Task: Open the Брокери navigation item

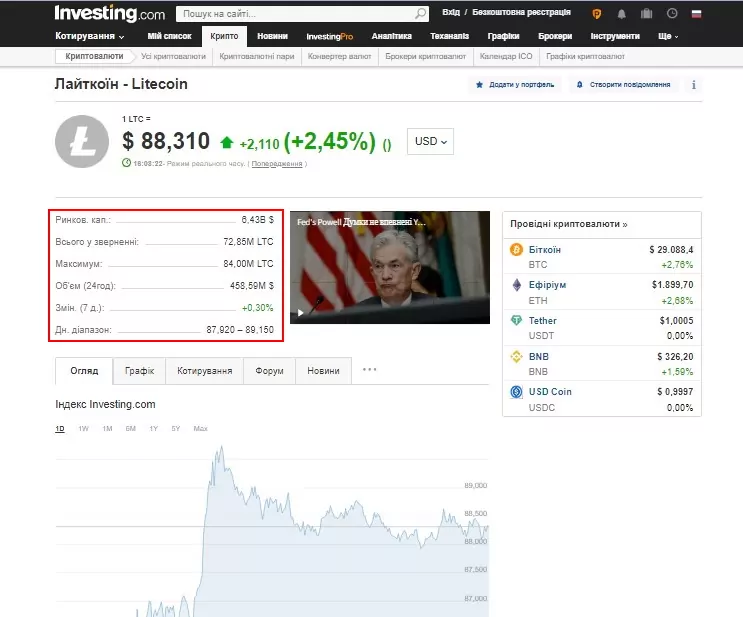Action: click(555, 36)
